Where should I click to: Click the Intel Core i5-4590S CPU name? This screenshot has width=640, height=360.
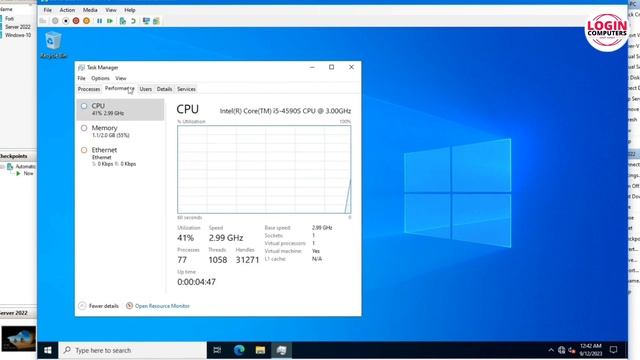(x=285, y=111)
